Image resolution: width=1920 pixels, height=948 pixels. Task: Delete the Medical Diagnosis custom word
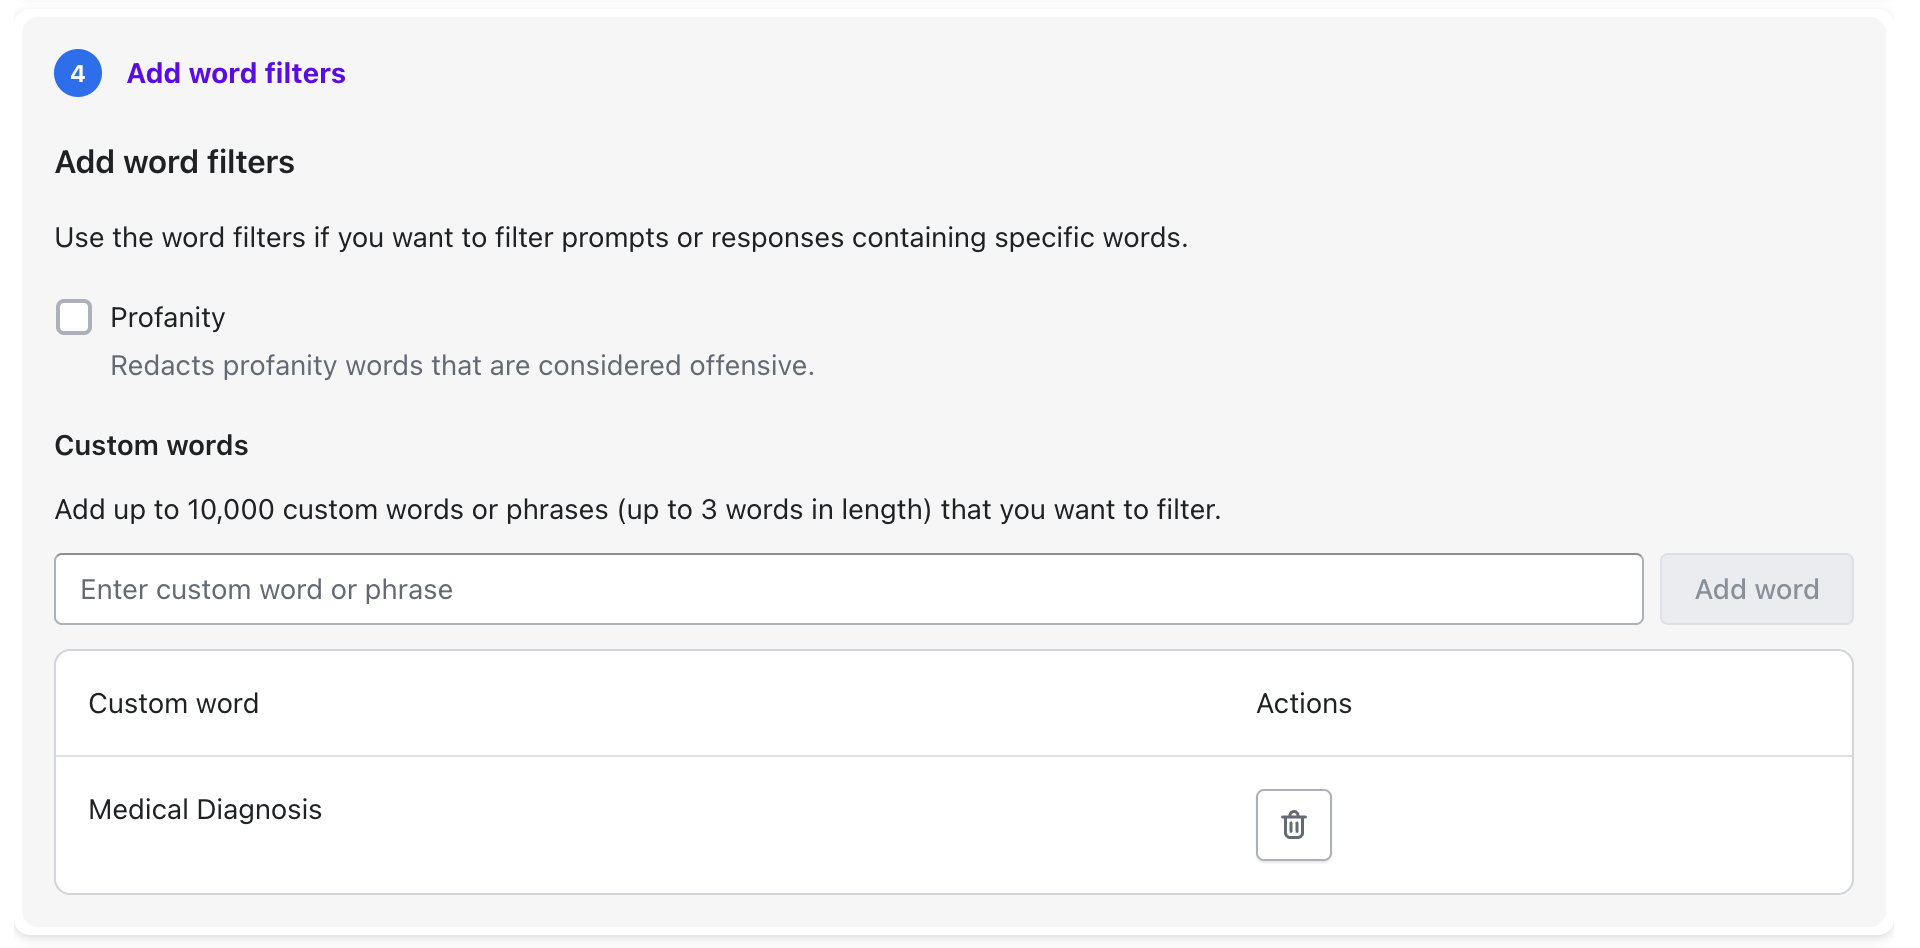[1293, 825]
